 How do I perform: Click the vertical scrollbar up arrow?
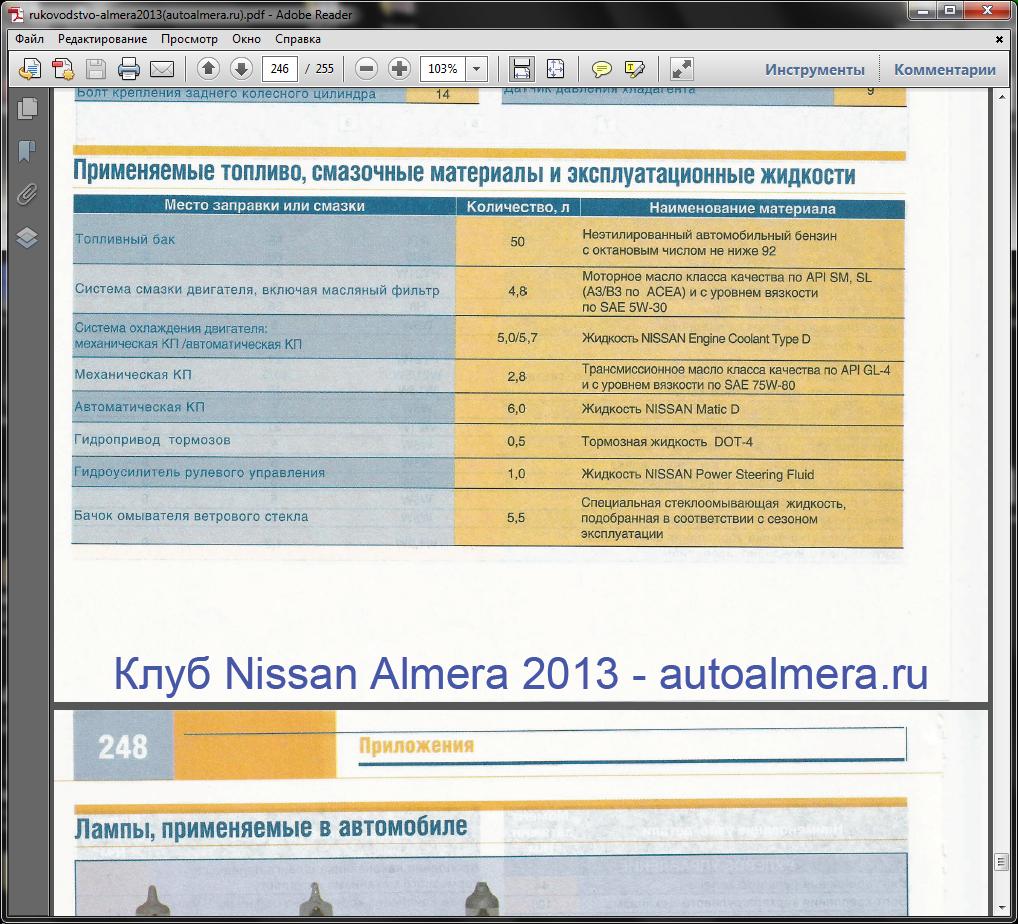[x=1001, y=96]
